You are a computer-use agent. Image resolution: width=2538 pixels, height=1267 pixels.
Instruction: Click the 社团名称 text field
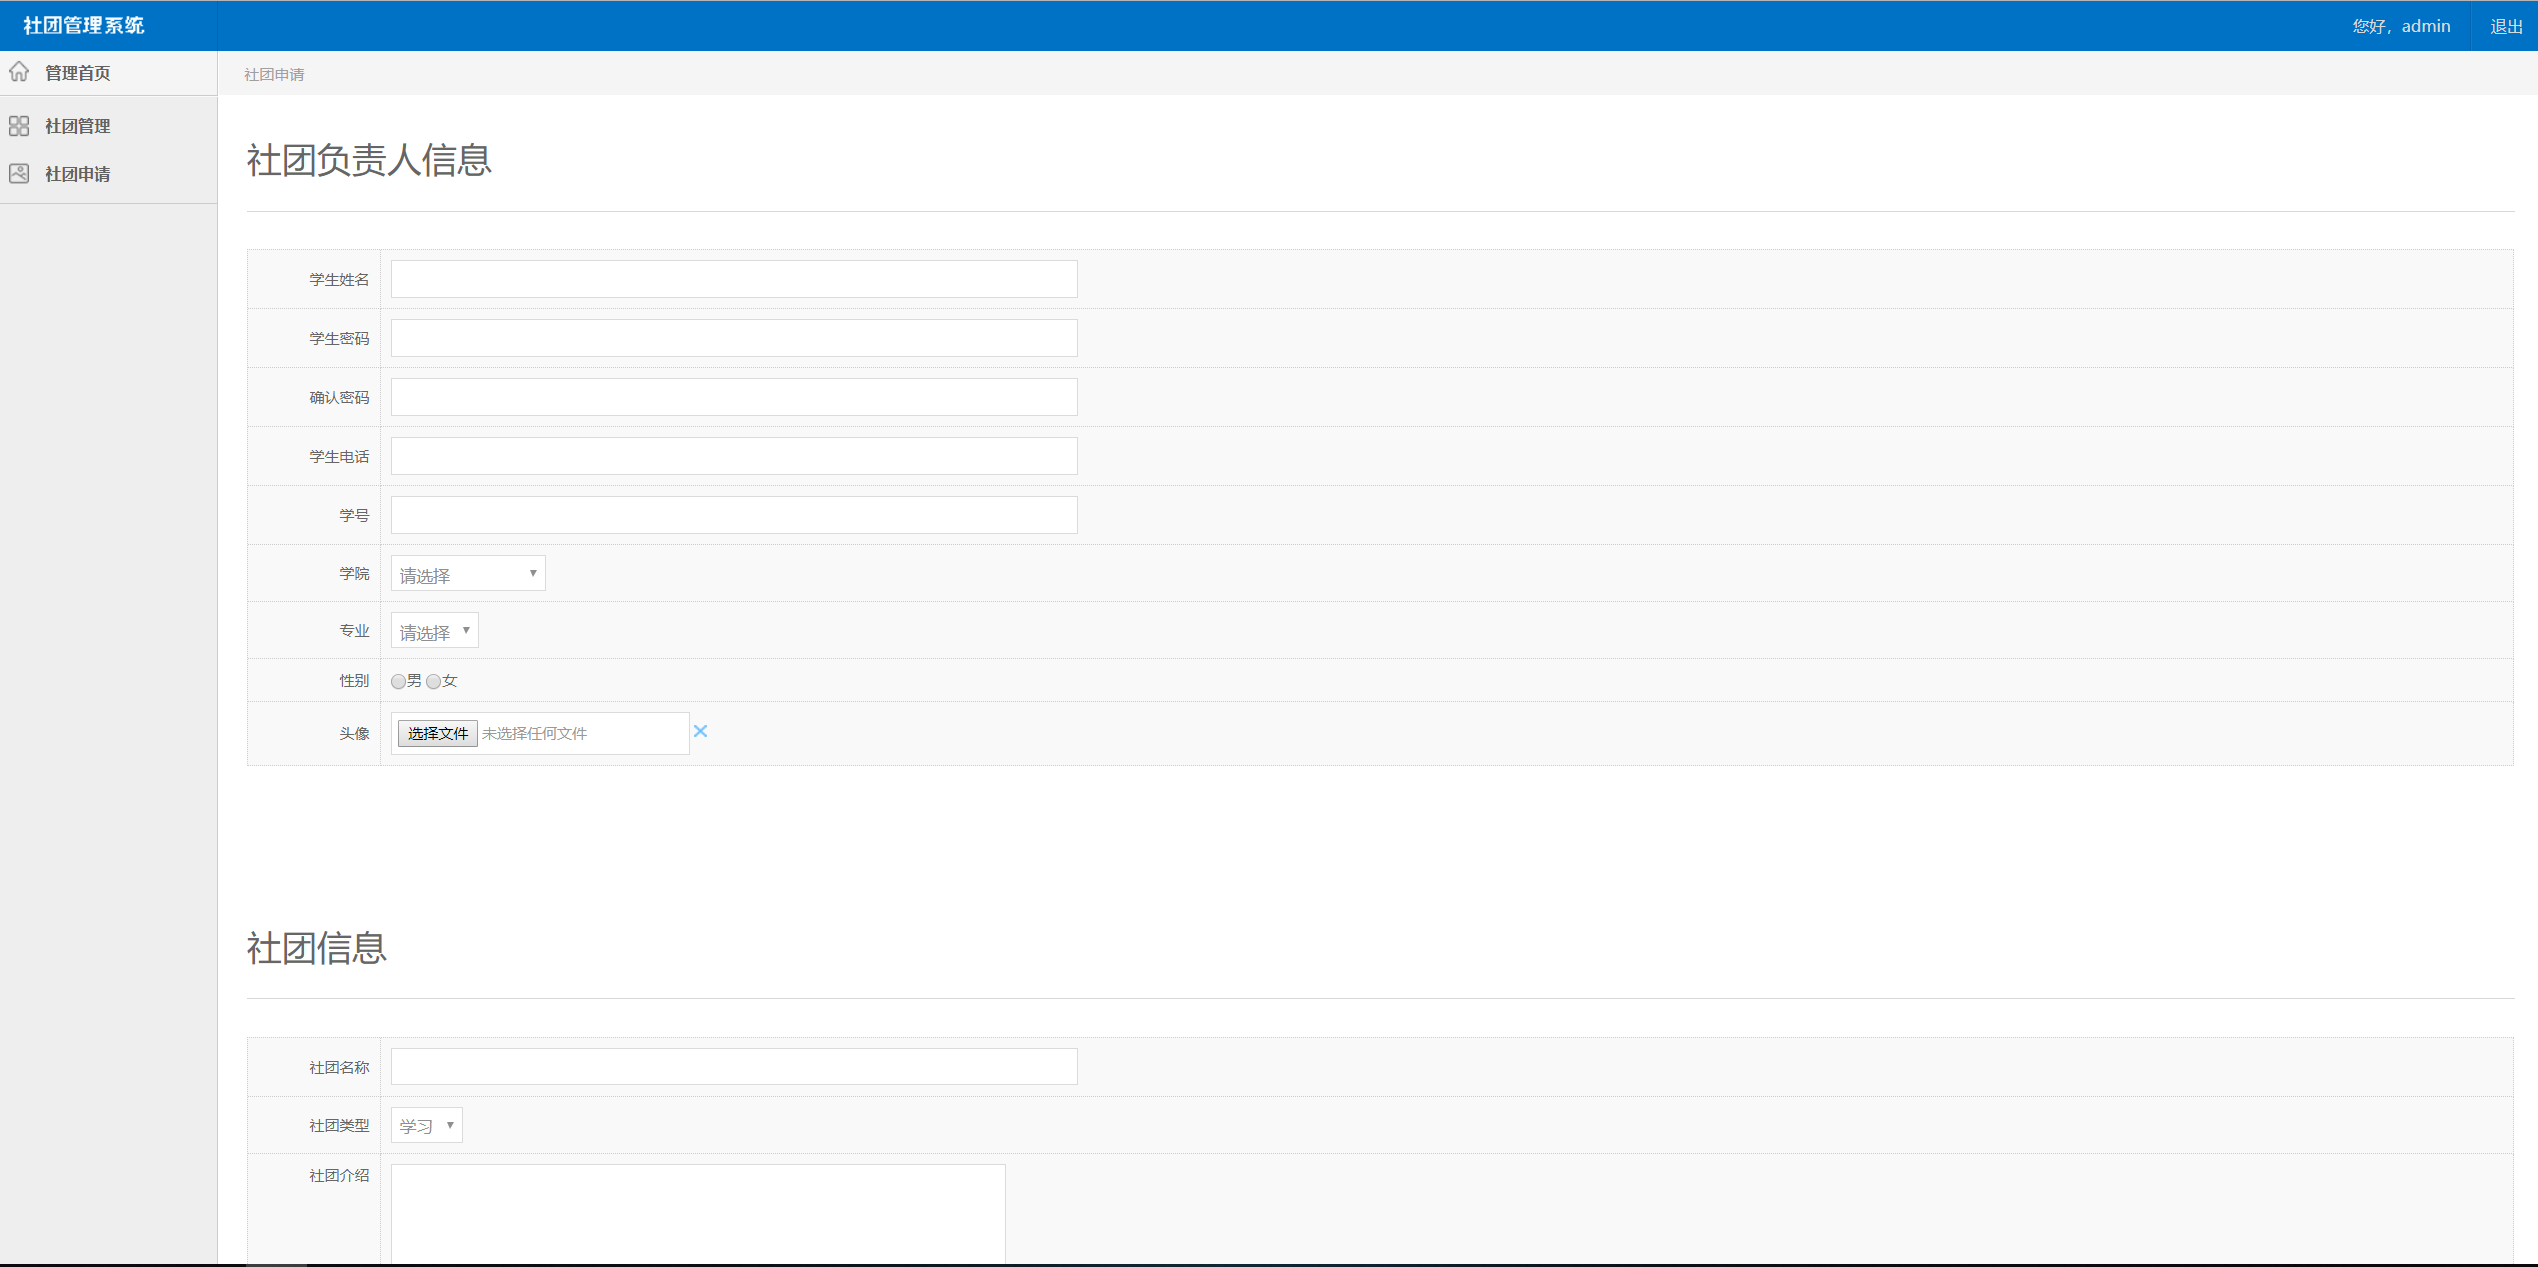(x=733, y=1067)
